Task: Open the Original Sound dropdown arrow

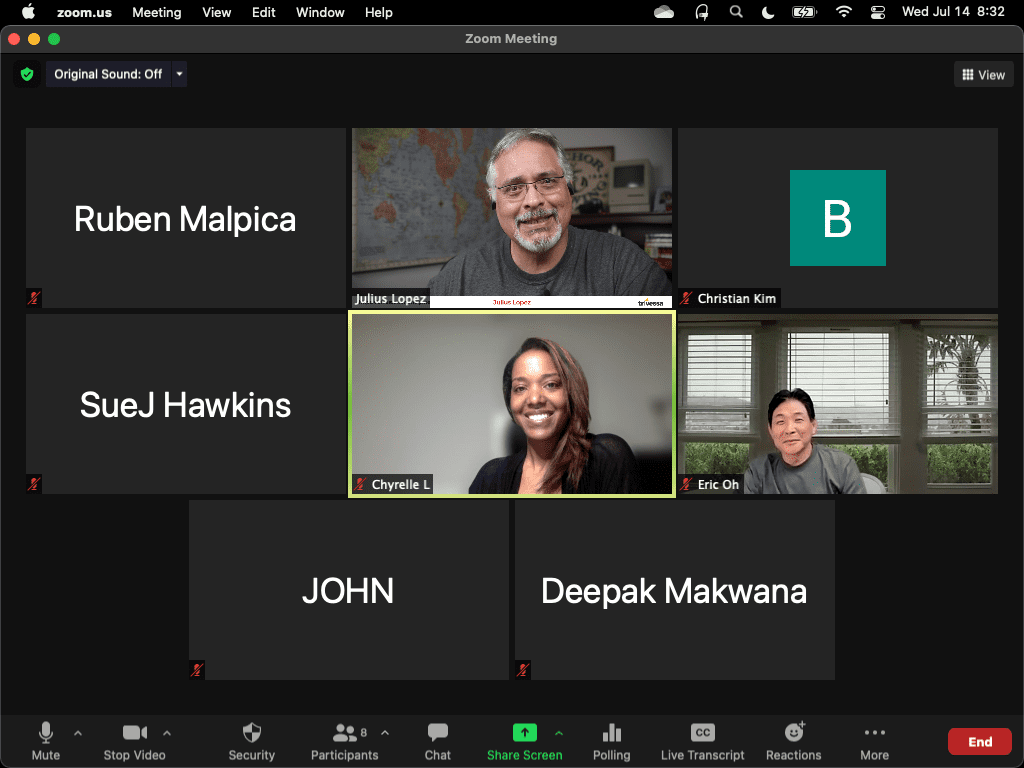Action: [x=179, y=74]
